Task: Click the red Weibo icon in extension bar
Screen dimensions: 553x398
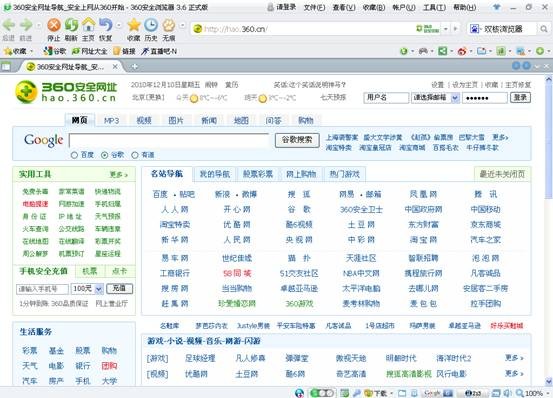Action: (x=462, y=51)
